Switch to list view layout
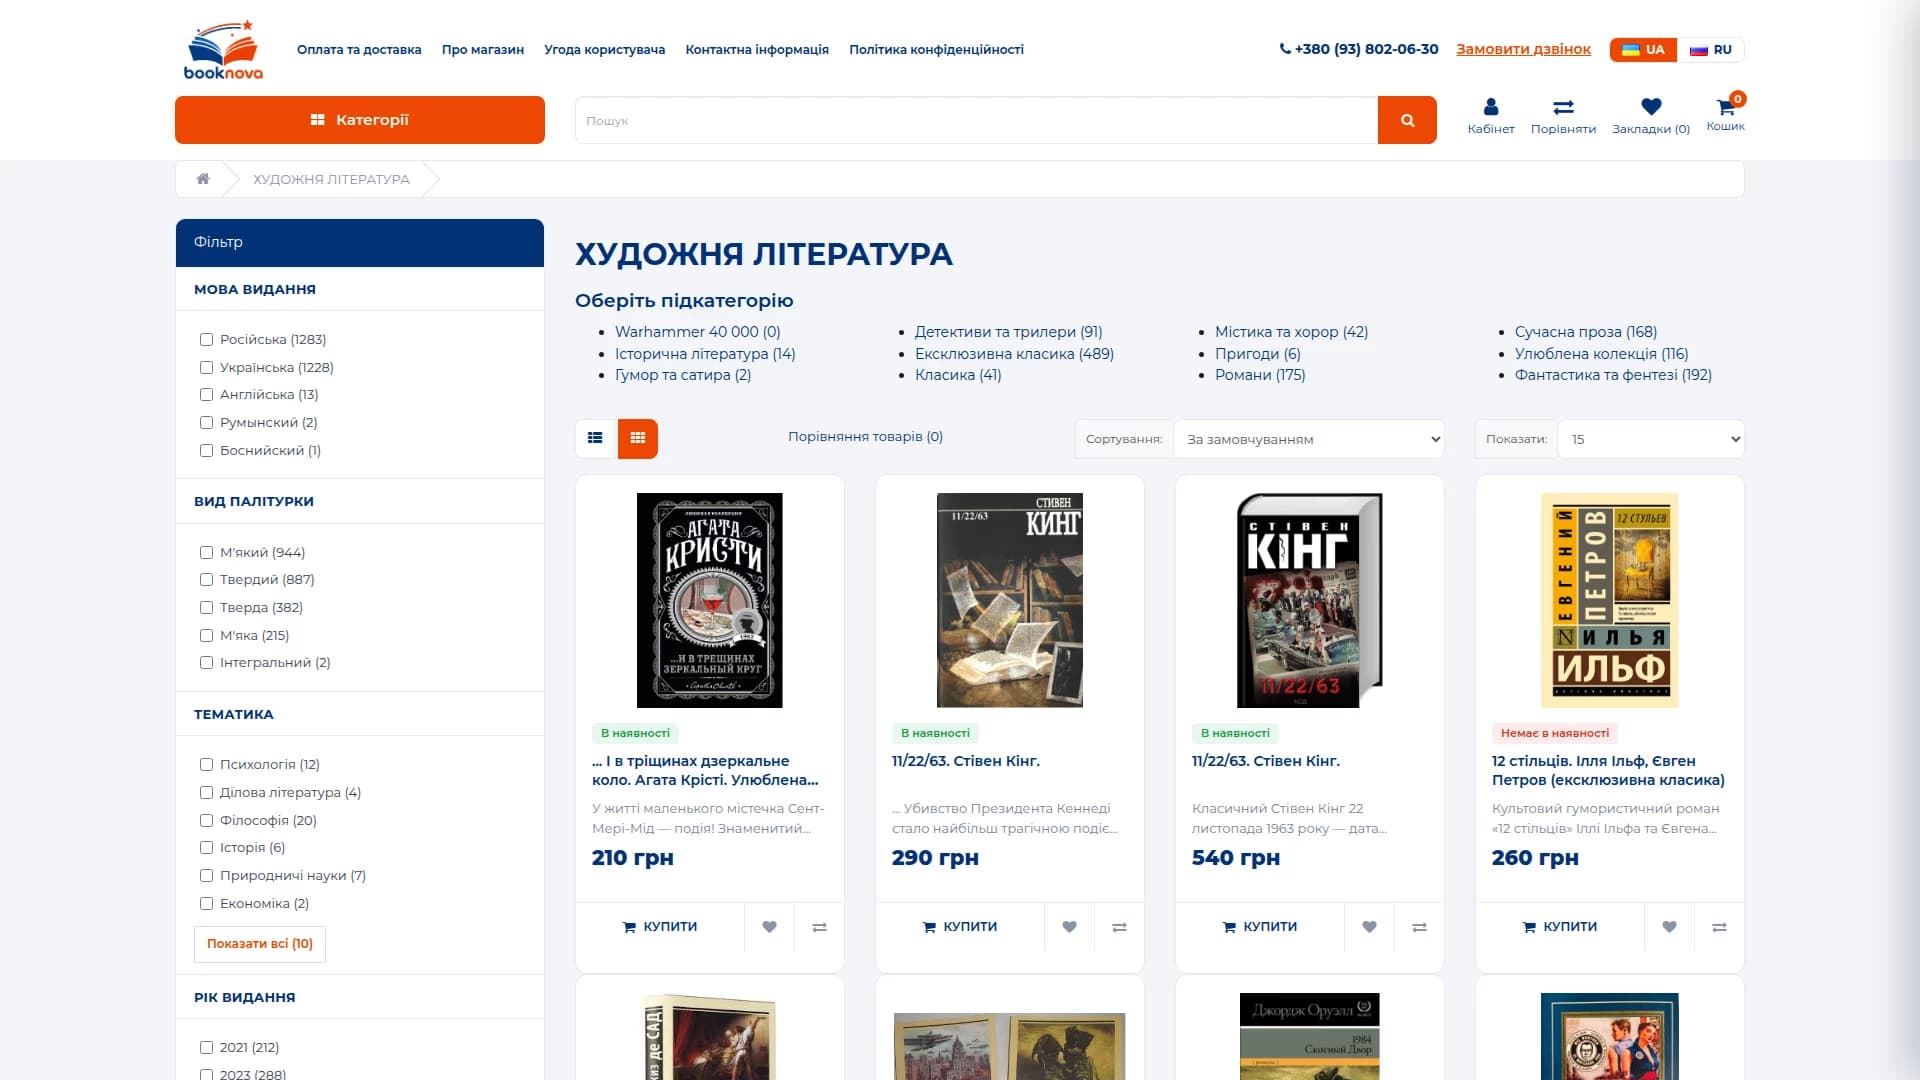Screen dimensions: 1920x1080 [595, 438]
